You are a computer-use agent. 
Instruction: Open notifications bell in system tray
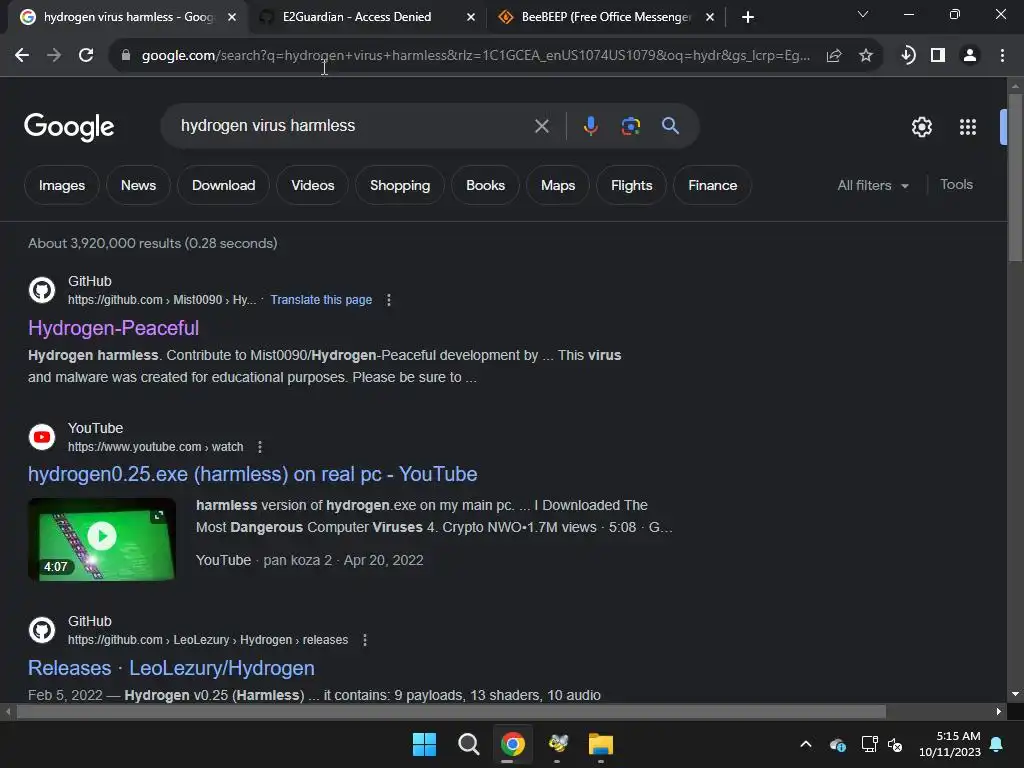click(997, 744)
